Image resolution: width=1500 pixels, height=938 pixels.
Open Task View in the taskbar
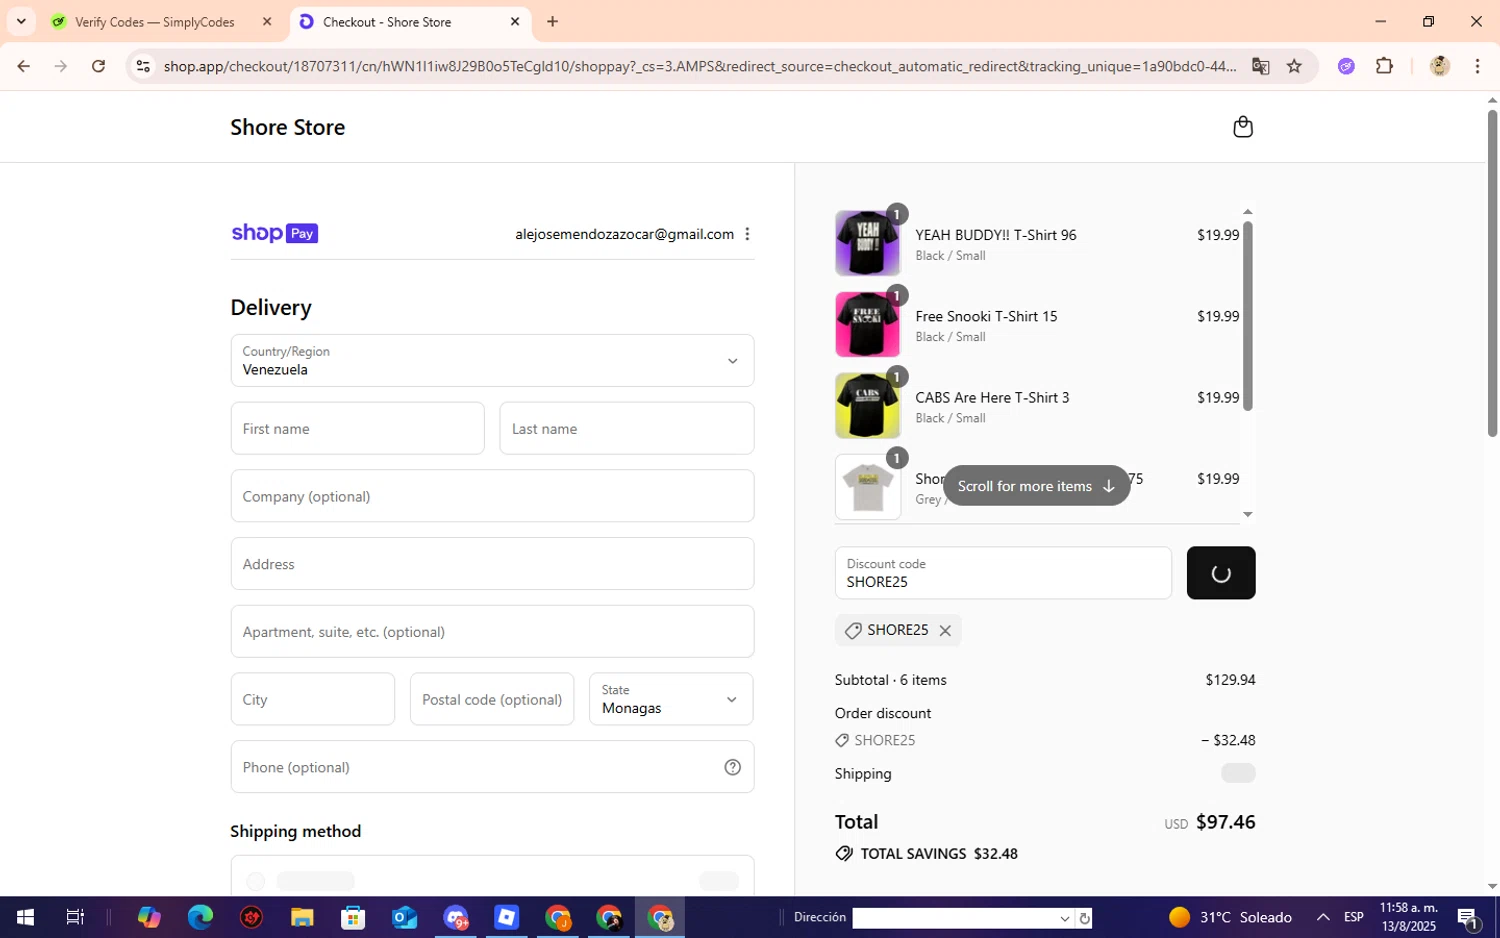[x=75, y=917]
